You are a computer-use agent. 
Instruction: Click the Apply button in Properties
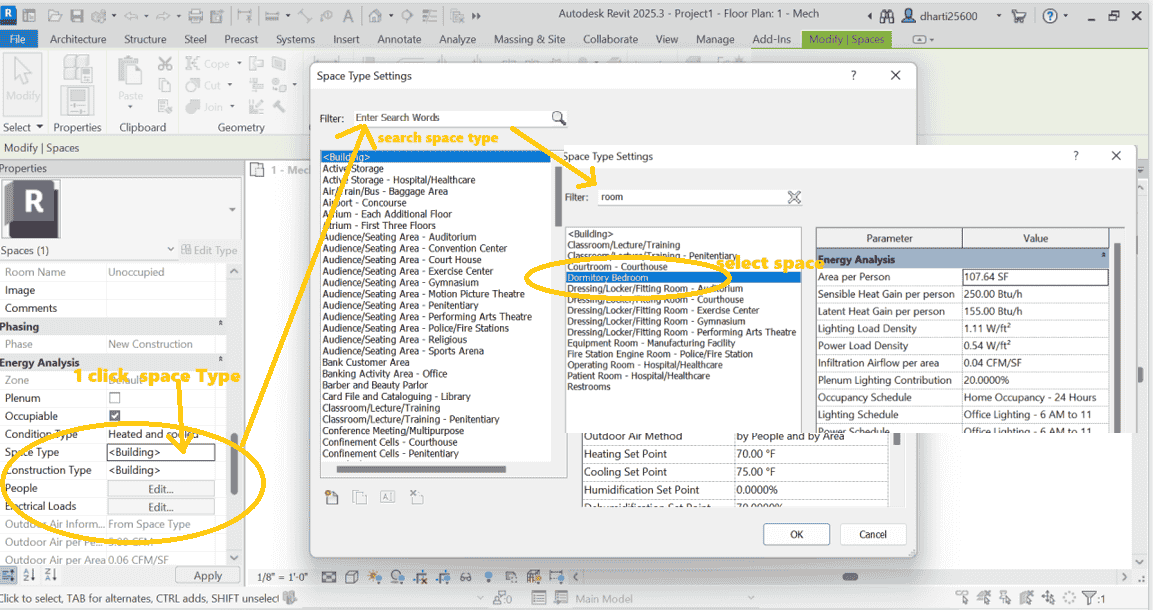(207, 575)
